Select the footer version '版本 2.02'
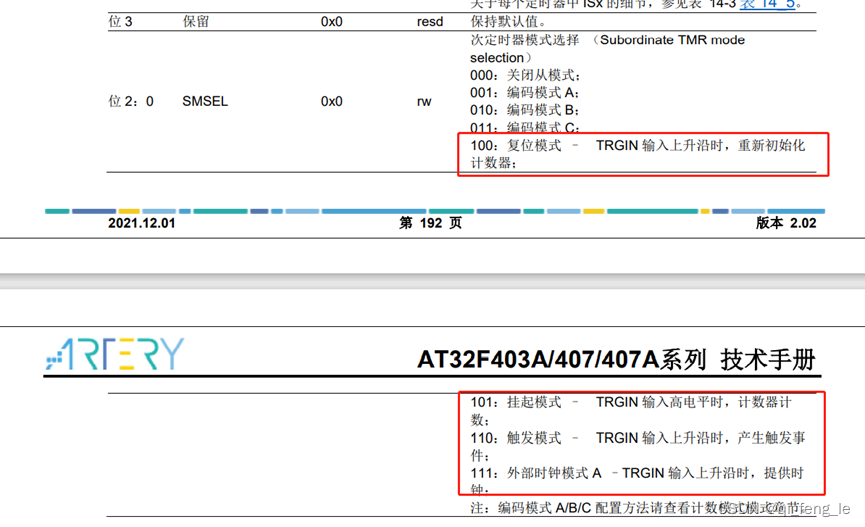865x527 pixels. pos(786,223)
